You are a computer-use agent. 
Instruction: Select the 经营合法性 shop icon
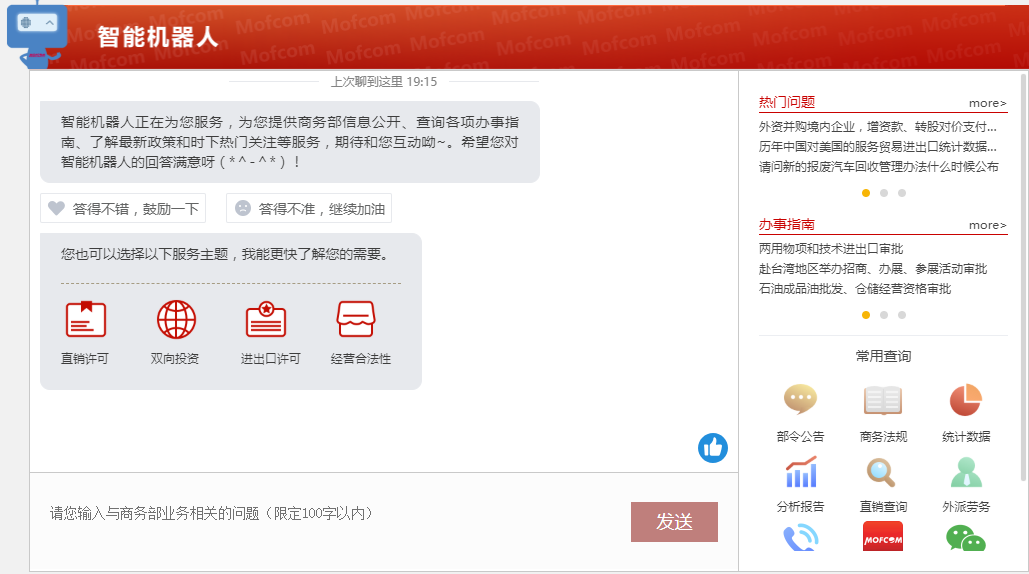pyautogui.click(x=356, y=320)
